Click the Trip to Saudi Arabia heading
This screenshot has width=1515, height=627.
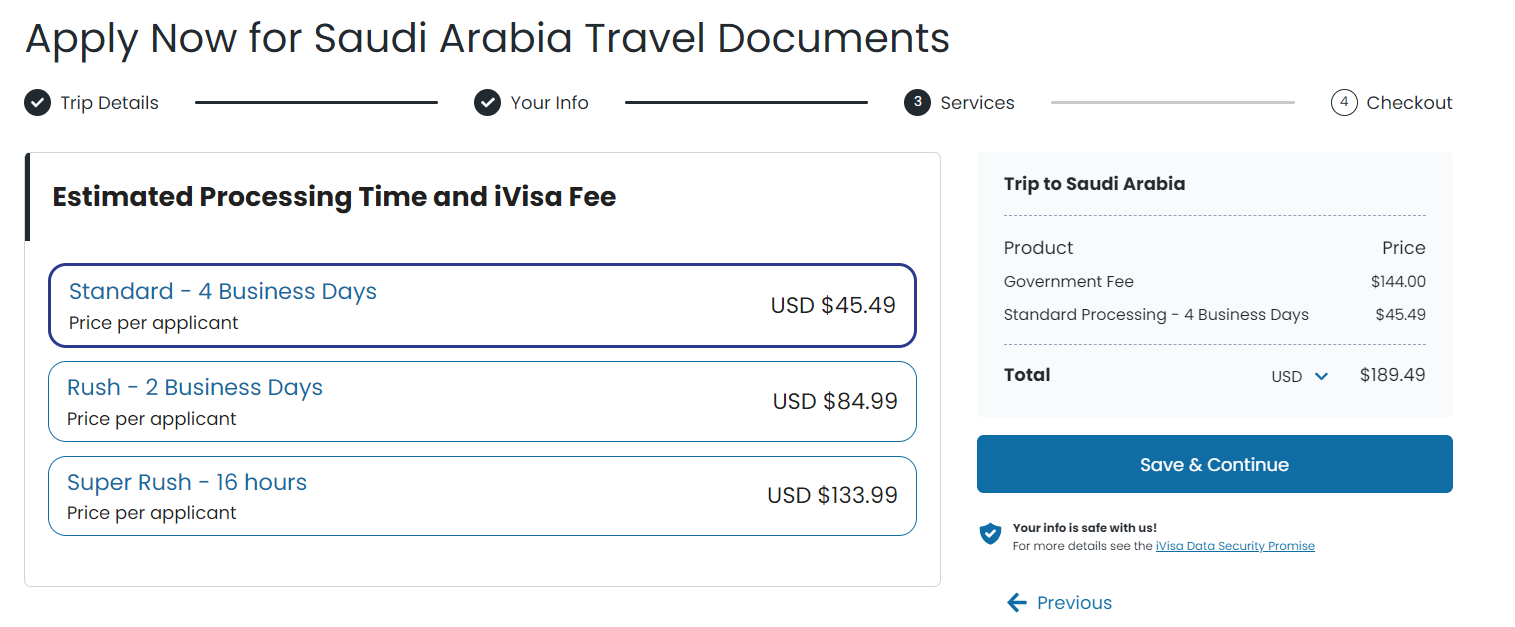[1094, 183]
